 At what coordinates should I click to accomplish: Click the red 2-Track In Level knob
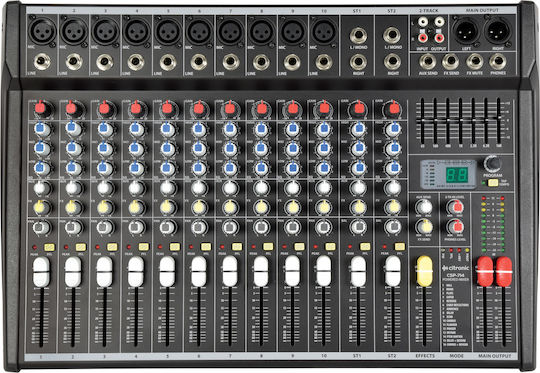pos(455,207)
